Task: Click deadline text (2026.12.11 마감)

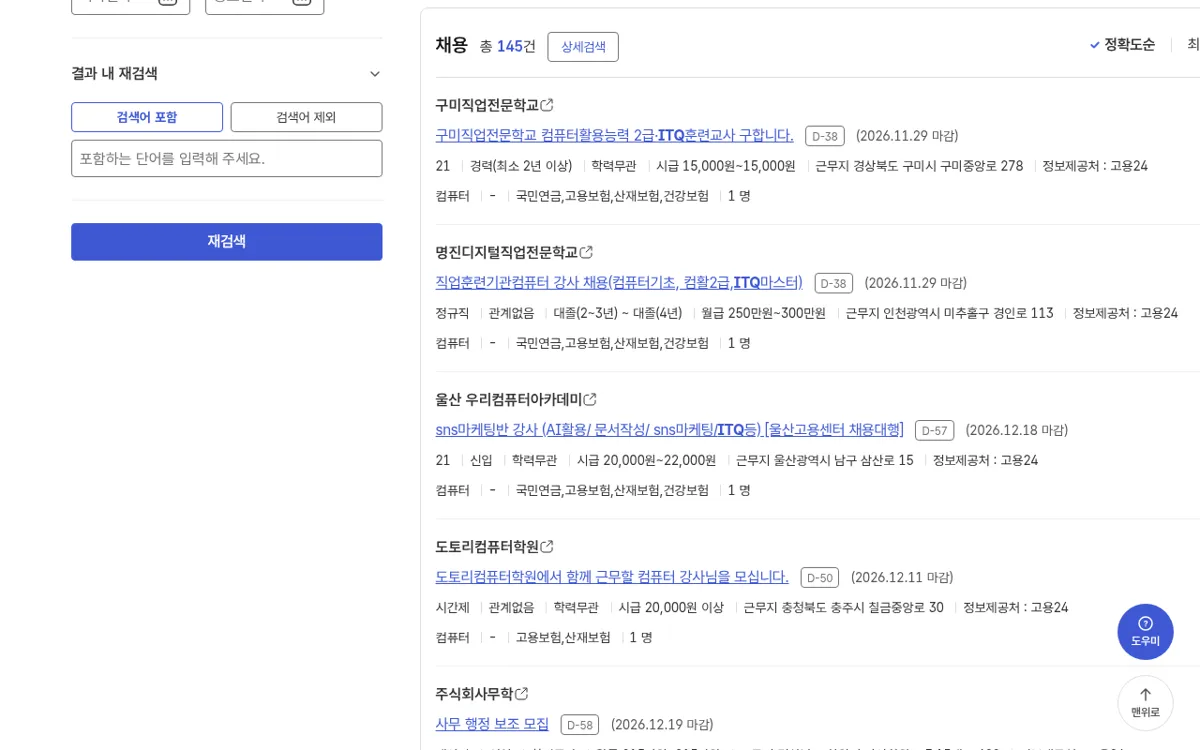Action: point(902,577)
